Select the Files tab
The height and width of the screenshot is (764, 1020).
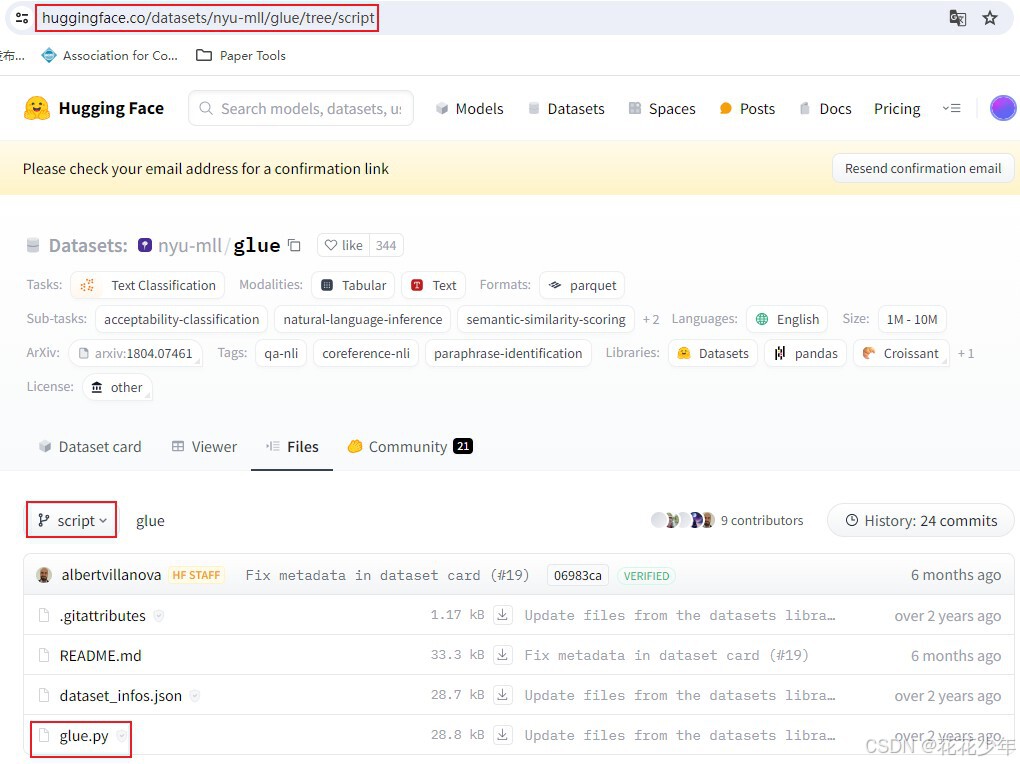(292, 446)
